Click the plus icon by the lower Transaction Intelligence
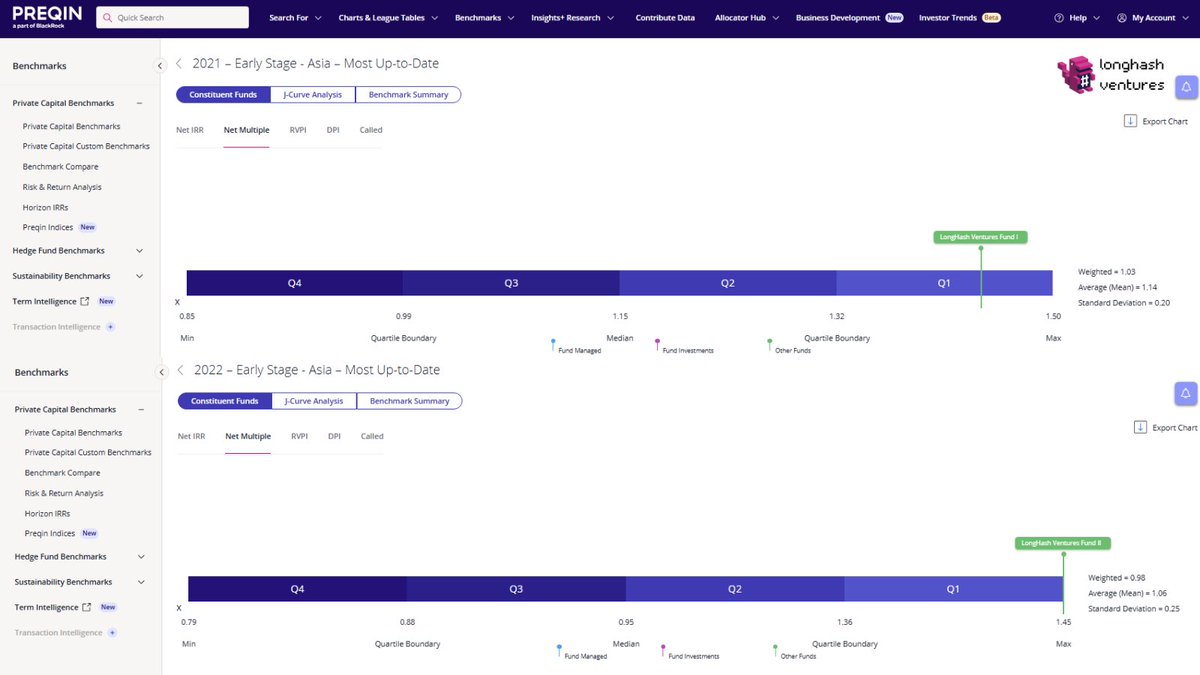The height and width of the screenshot is (675, 1200). coord(112,633)
